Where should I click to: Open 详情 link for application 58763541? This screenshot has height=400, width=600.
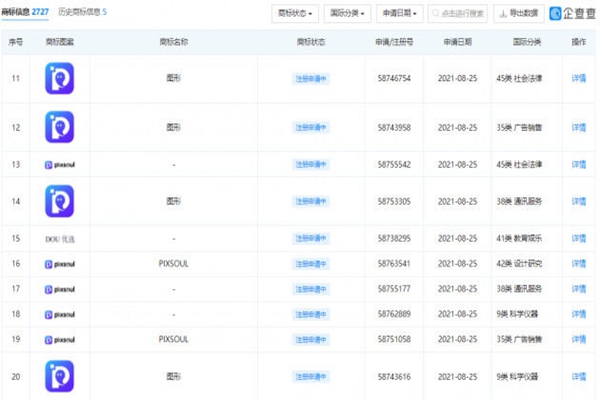click(x=578, y=264)
